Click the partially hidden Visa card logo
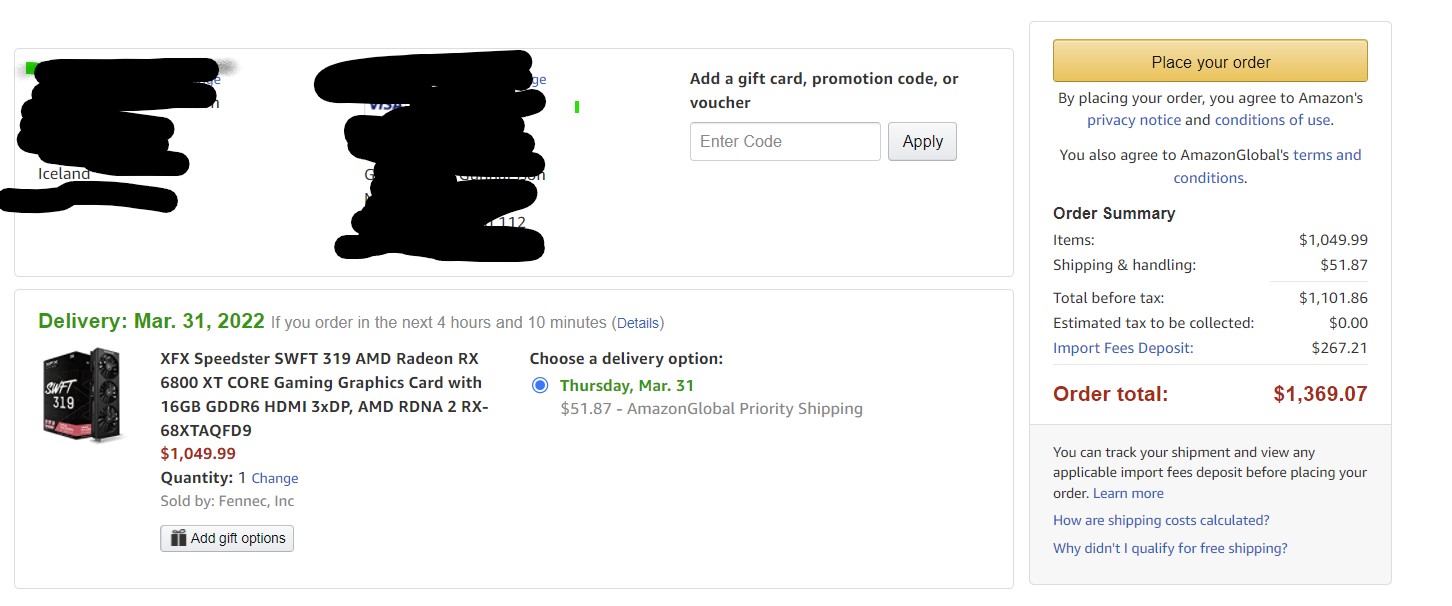Screen dimensions: 1452x606 click(x=380, y=104)
